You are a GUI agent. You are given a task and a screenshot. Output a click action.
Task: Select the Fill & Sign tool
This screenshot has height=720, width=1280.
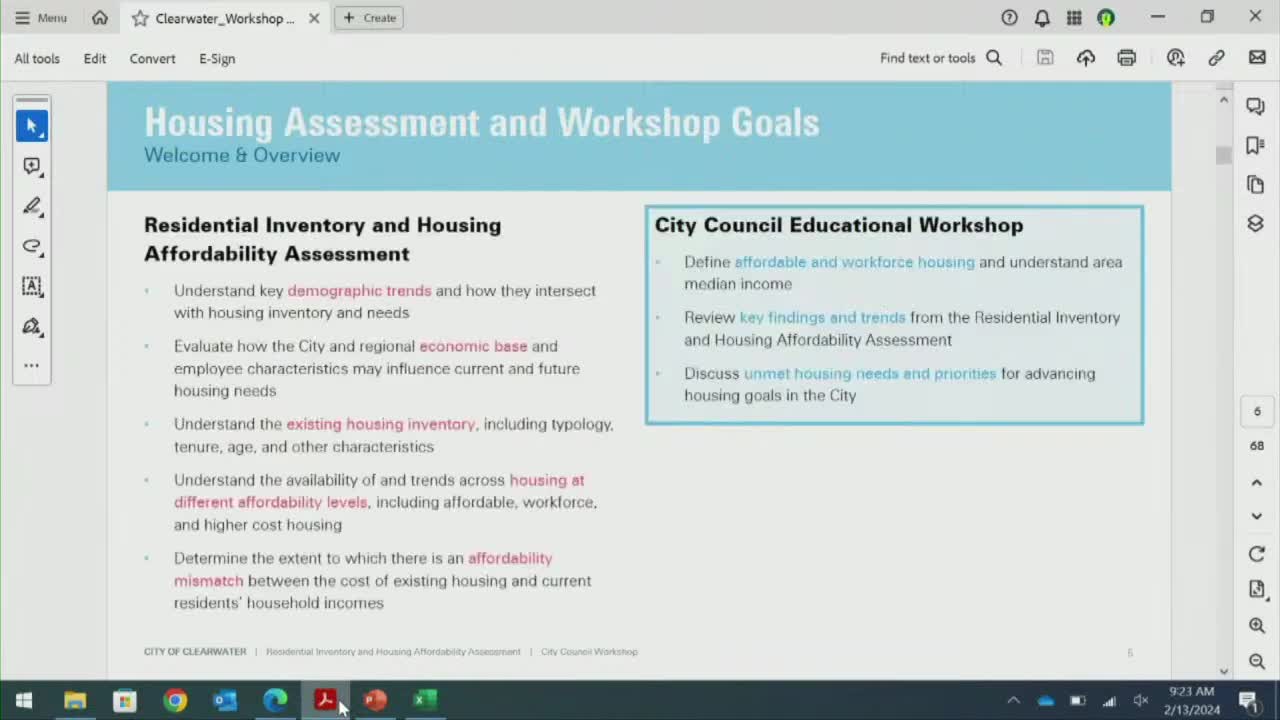pyautogui.click(x=31, y=327)
